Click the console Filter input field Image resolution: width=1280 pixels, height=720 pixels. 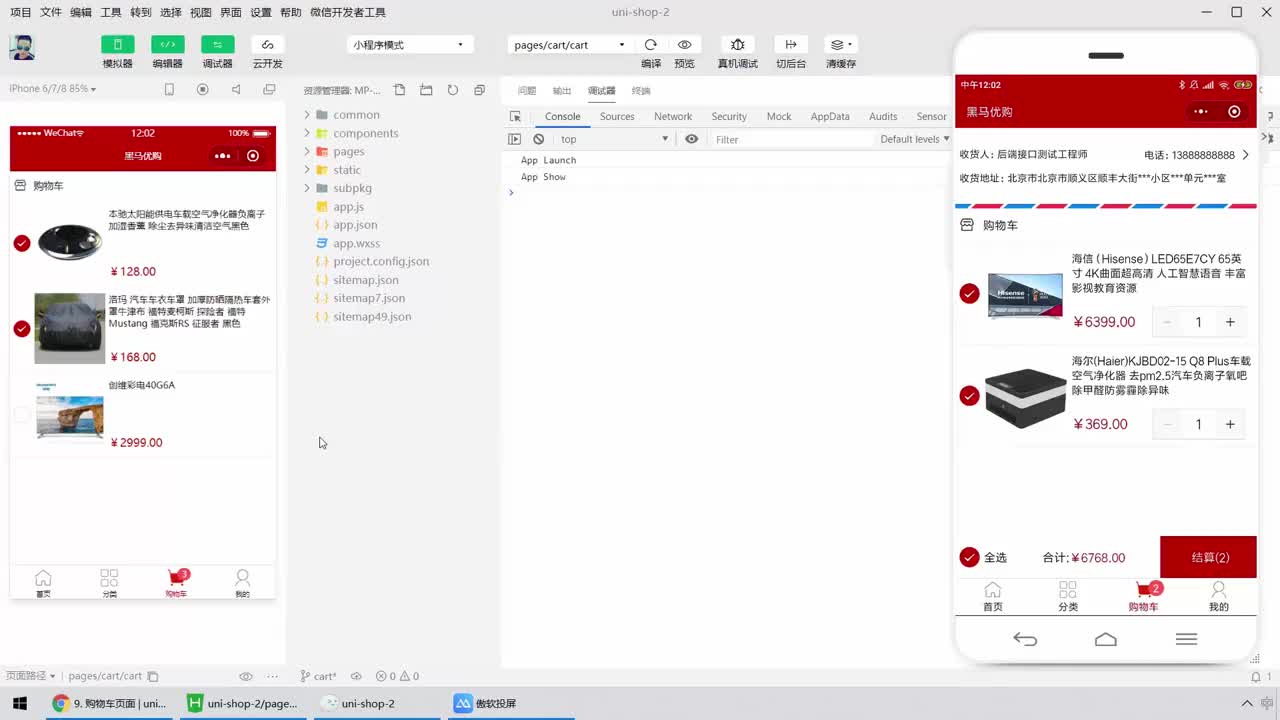[x=790, y=139]
